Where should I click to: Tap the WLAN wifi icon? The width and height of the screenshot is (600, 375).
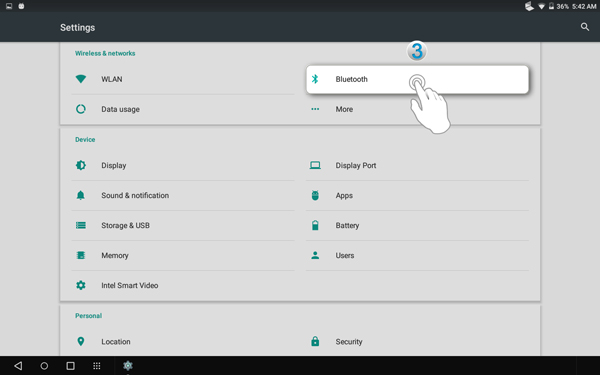pyautogui.click(x=81, y=79)
